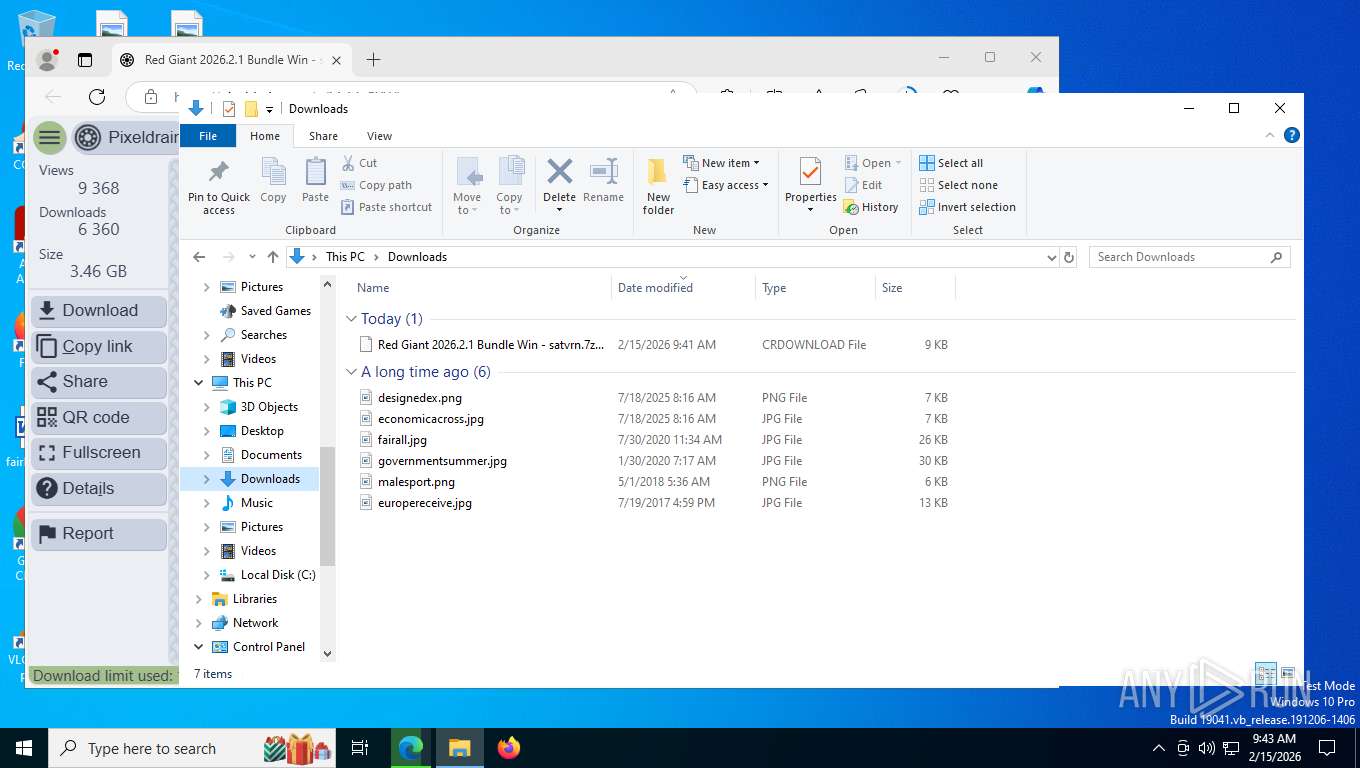Image resolution: width=1360 pixels, height=768 pixels.
Task: Click quick access toolbar New folder icon
Action: (x=251, y=108)
